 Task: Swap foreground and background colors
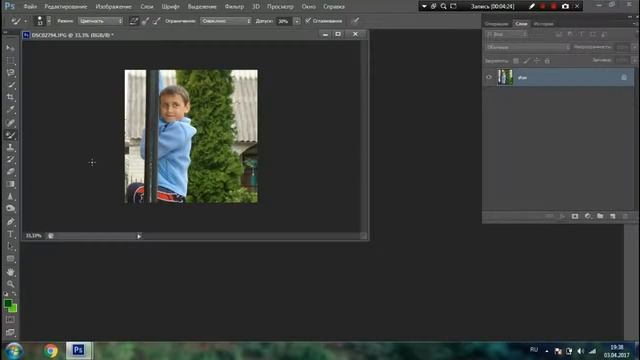pyautogui.click(x=14, y=294)
